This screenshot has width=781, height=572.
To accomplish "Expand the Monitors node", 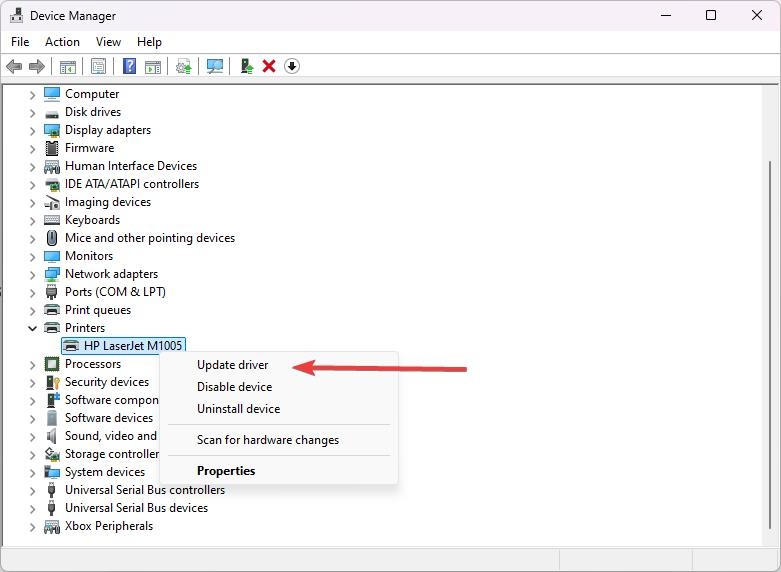I will (32, 257).
